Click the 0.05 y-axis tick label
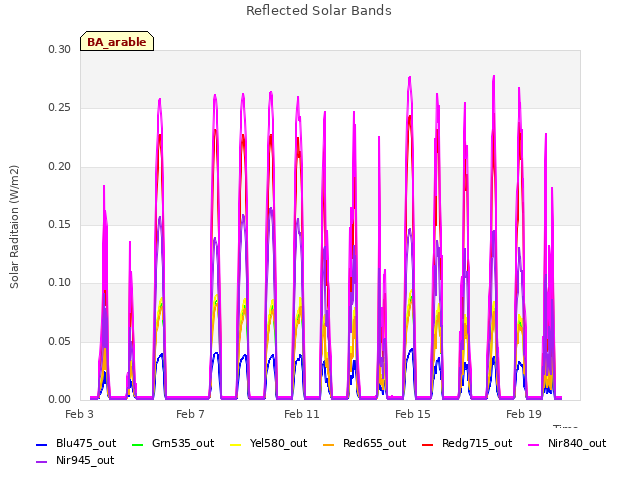 pos(60,342)
